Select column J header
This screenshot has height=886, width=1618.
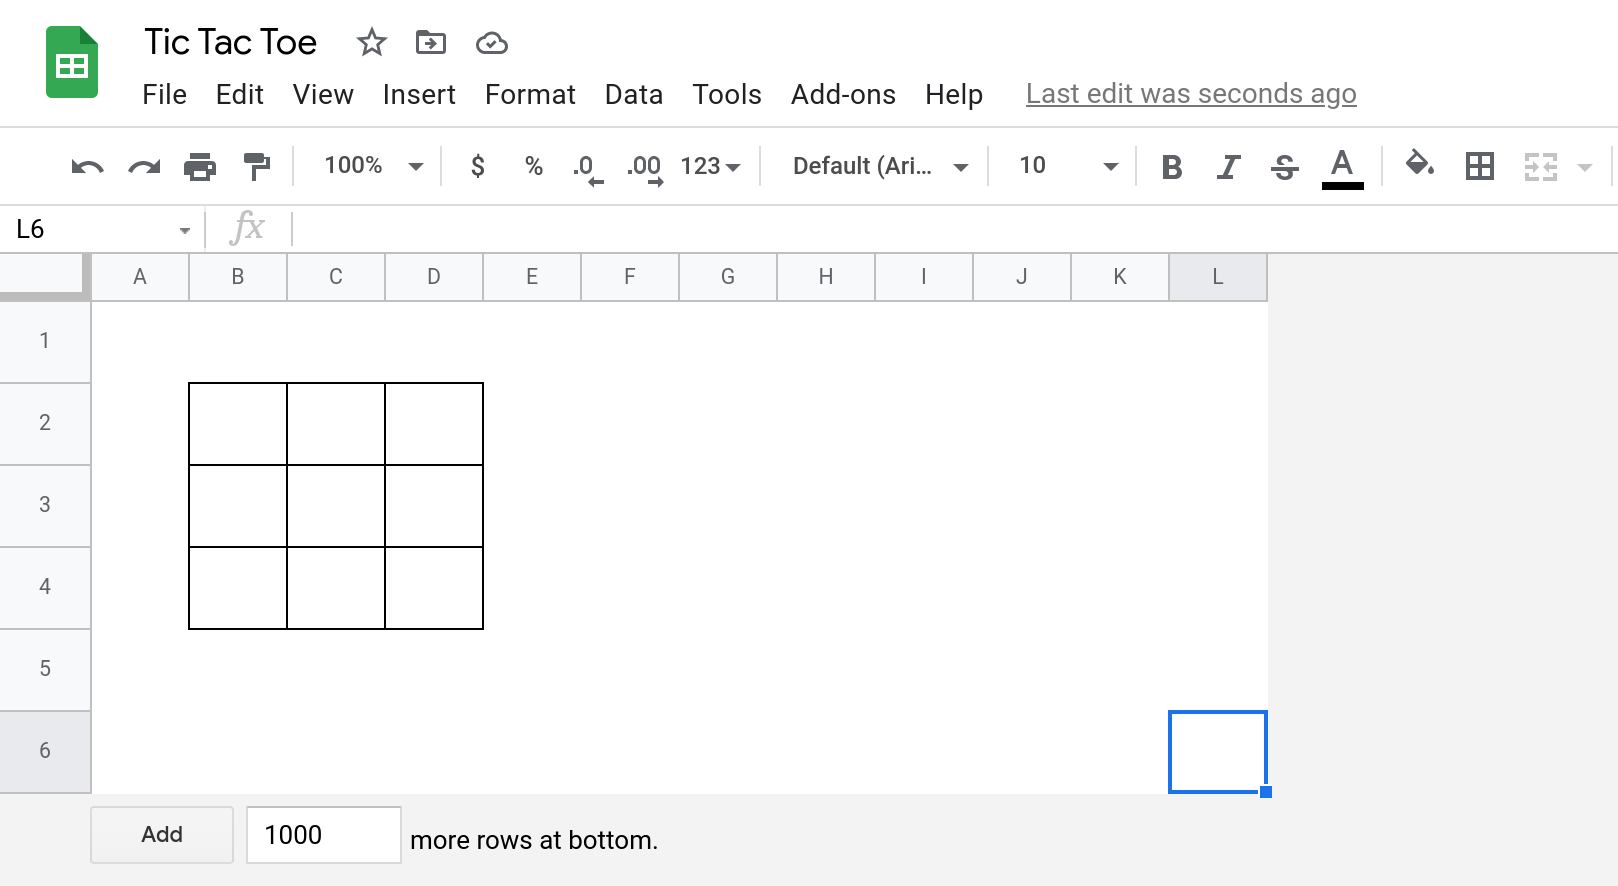coord(1022,277)
